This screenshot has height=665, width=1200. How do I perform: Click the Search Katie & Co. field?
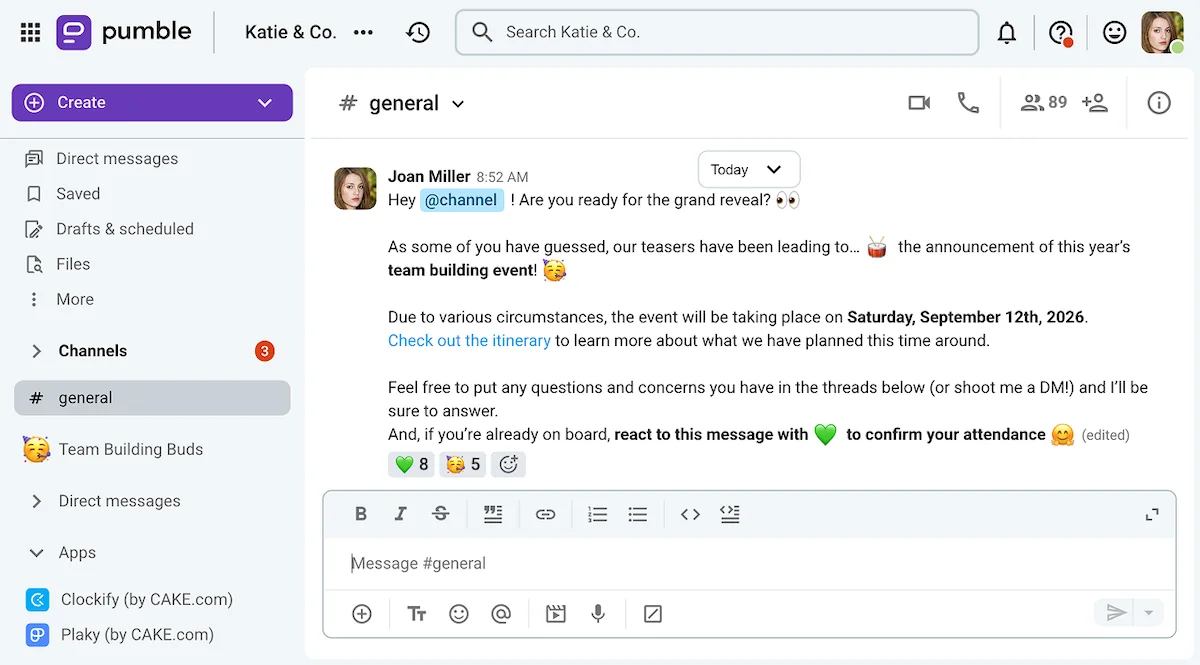click(717, 32)
